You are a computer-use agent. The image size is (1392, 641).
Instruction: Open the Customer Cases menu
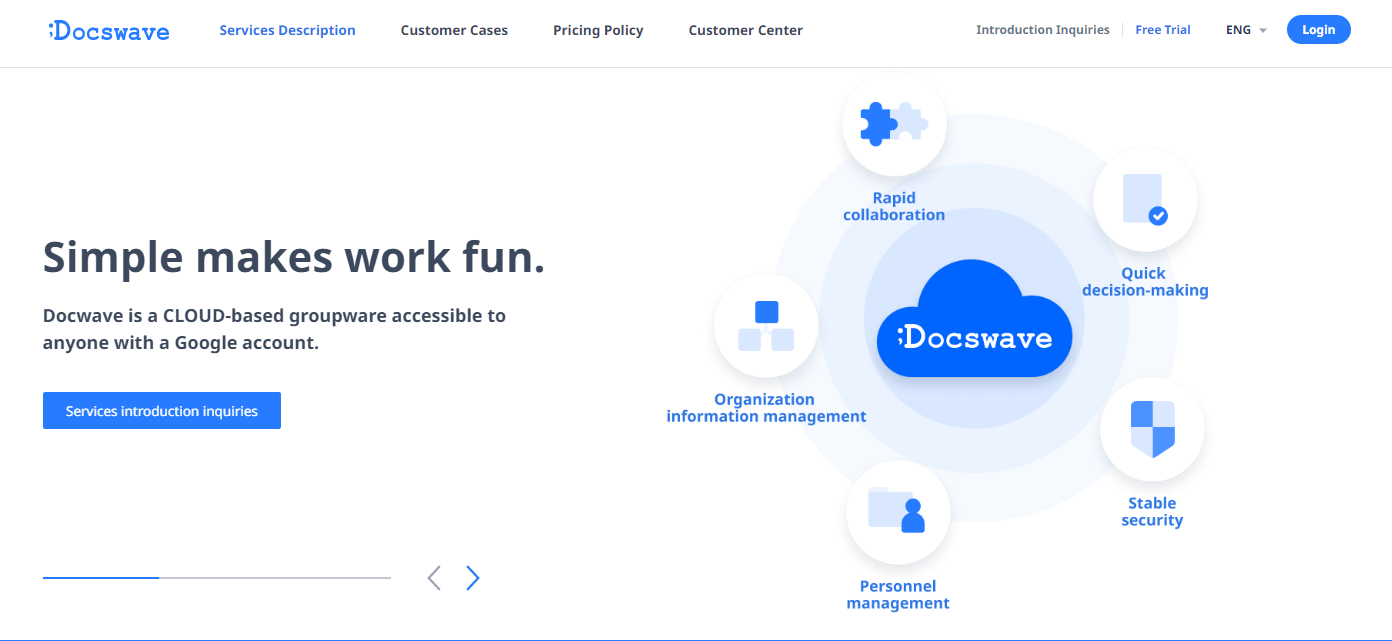pos(454,30)
